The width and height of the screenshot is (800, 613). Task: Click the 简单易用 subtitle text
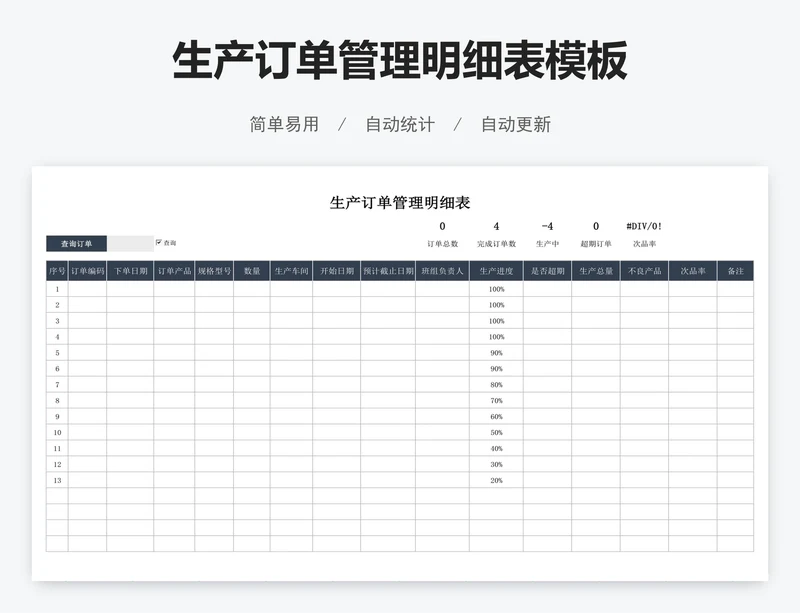tap(284, 124)
